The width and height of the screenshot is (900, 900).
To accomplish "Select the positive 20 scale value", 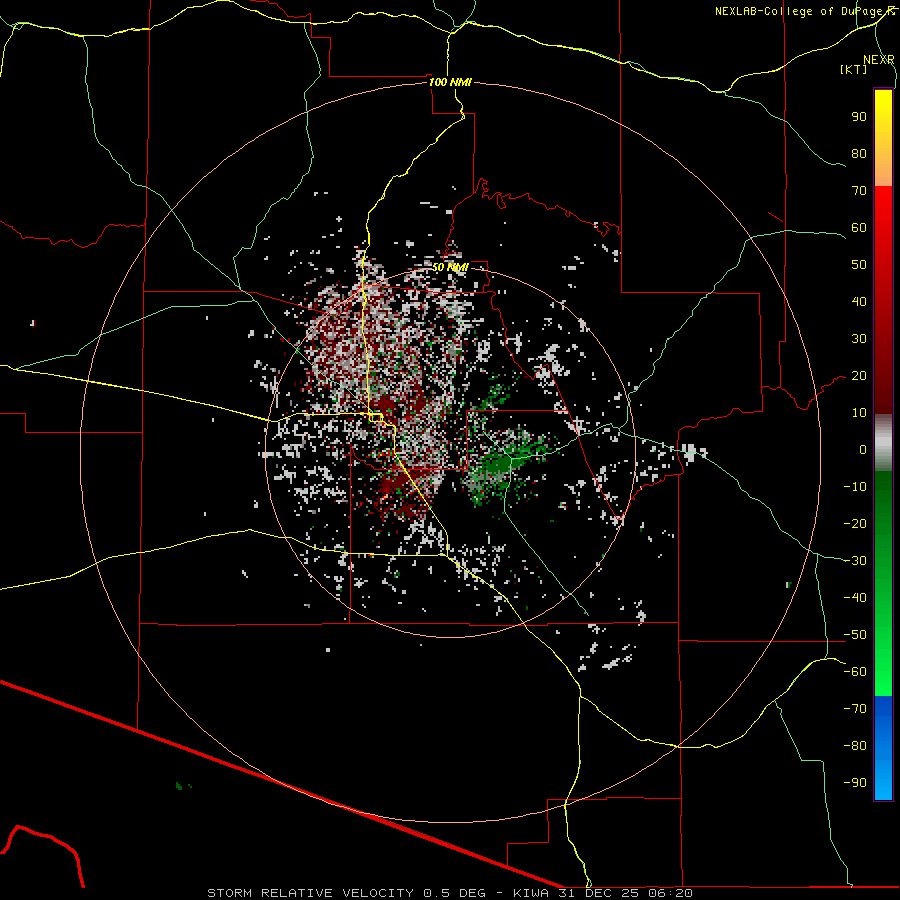I will (859, 376).
